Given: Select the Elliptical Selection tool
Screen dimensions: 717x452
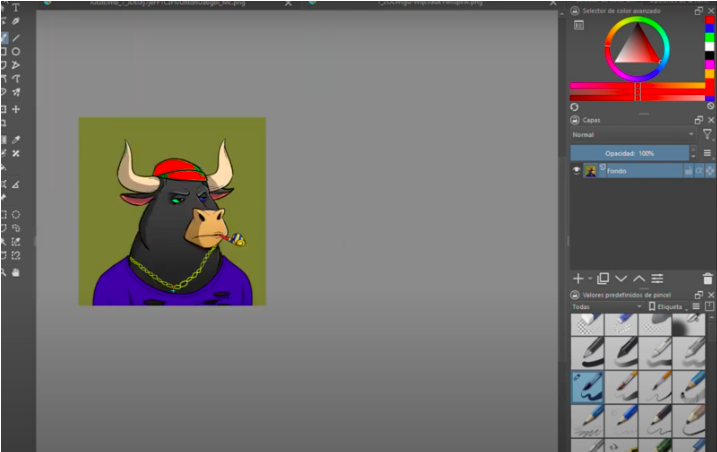Looking at the screenshot, I should [x=16, y=214].
